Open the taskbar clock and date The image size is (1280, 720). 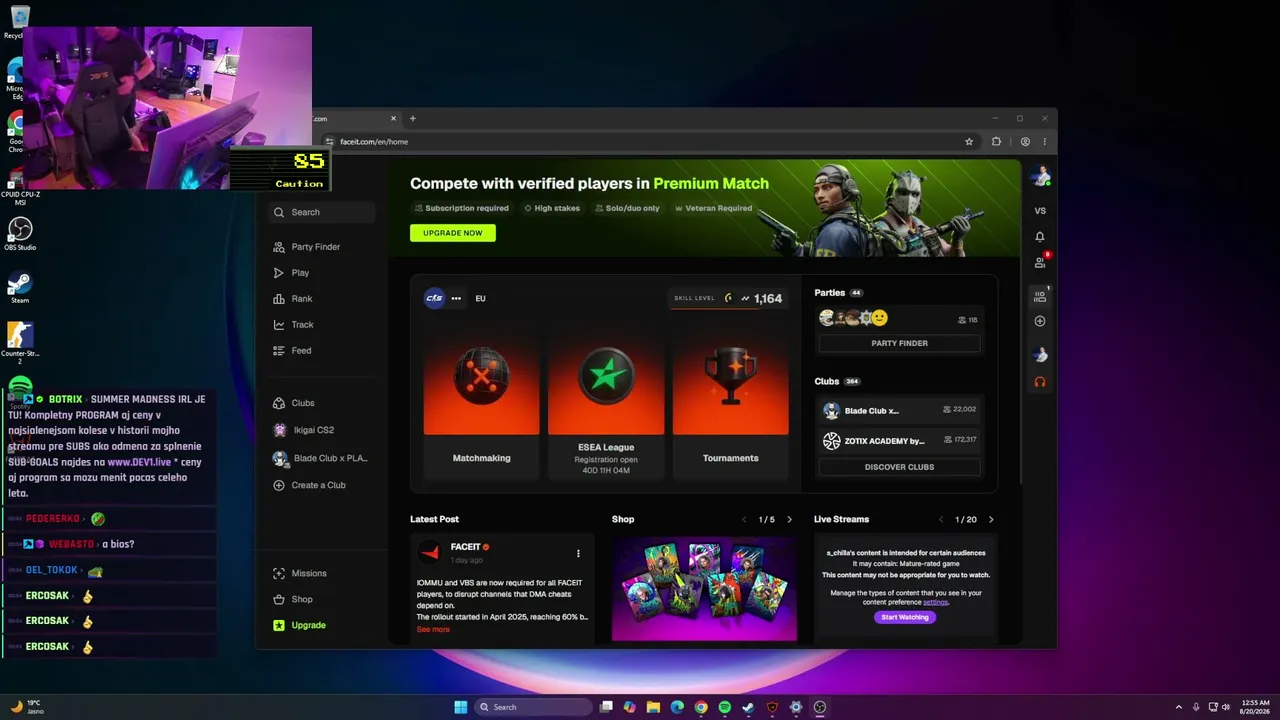[1255, 707]
